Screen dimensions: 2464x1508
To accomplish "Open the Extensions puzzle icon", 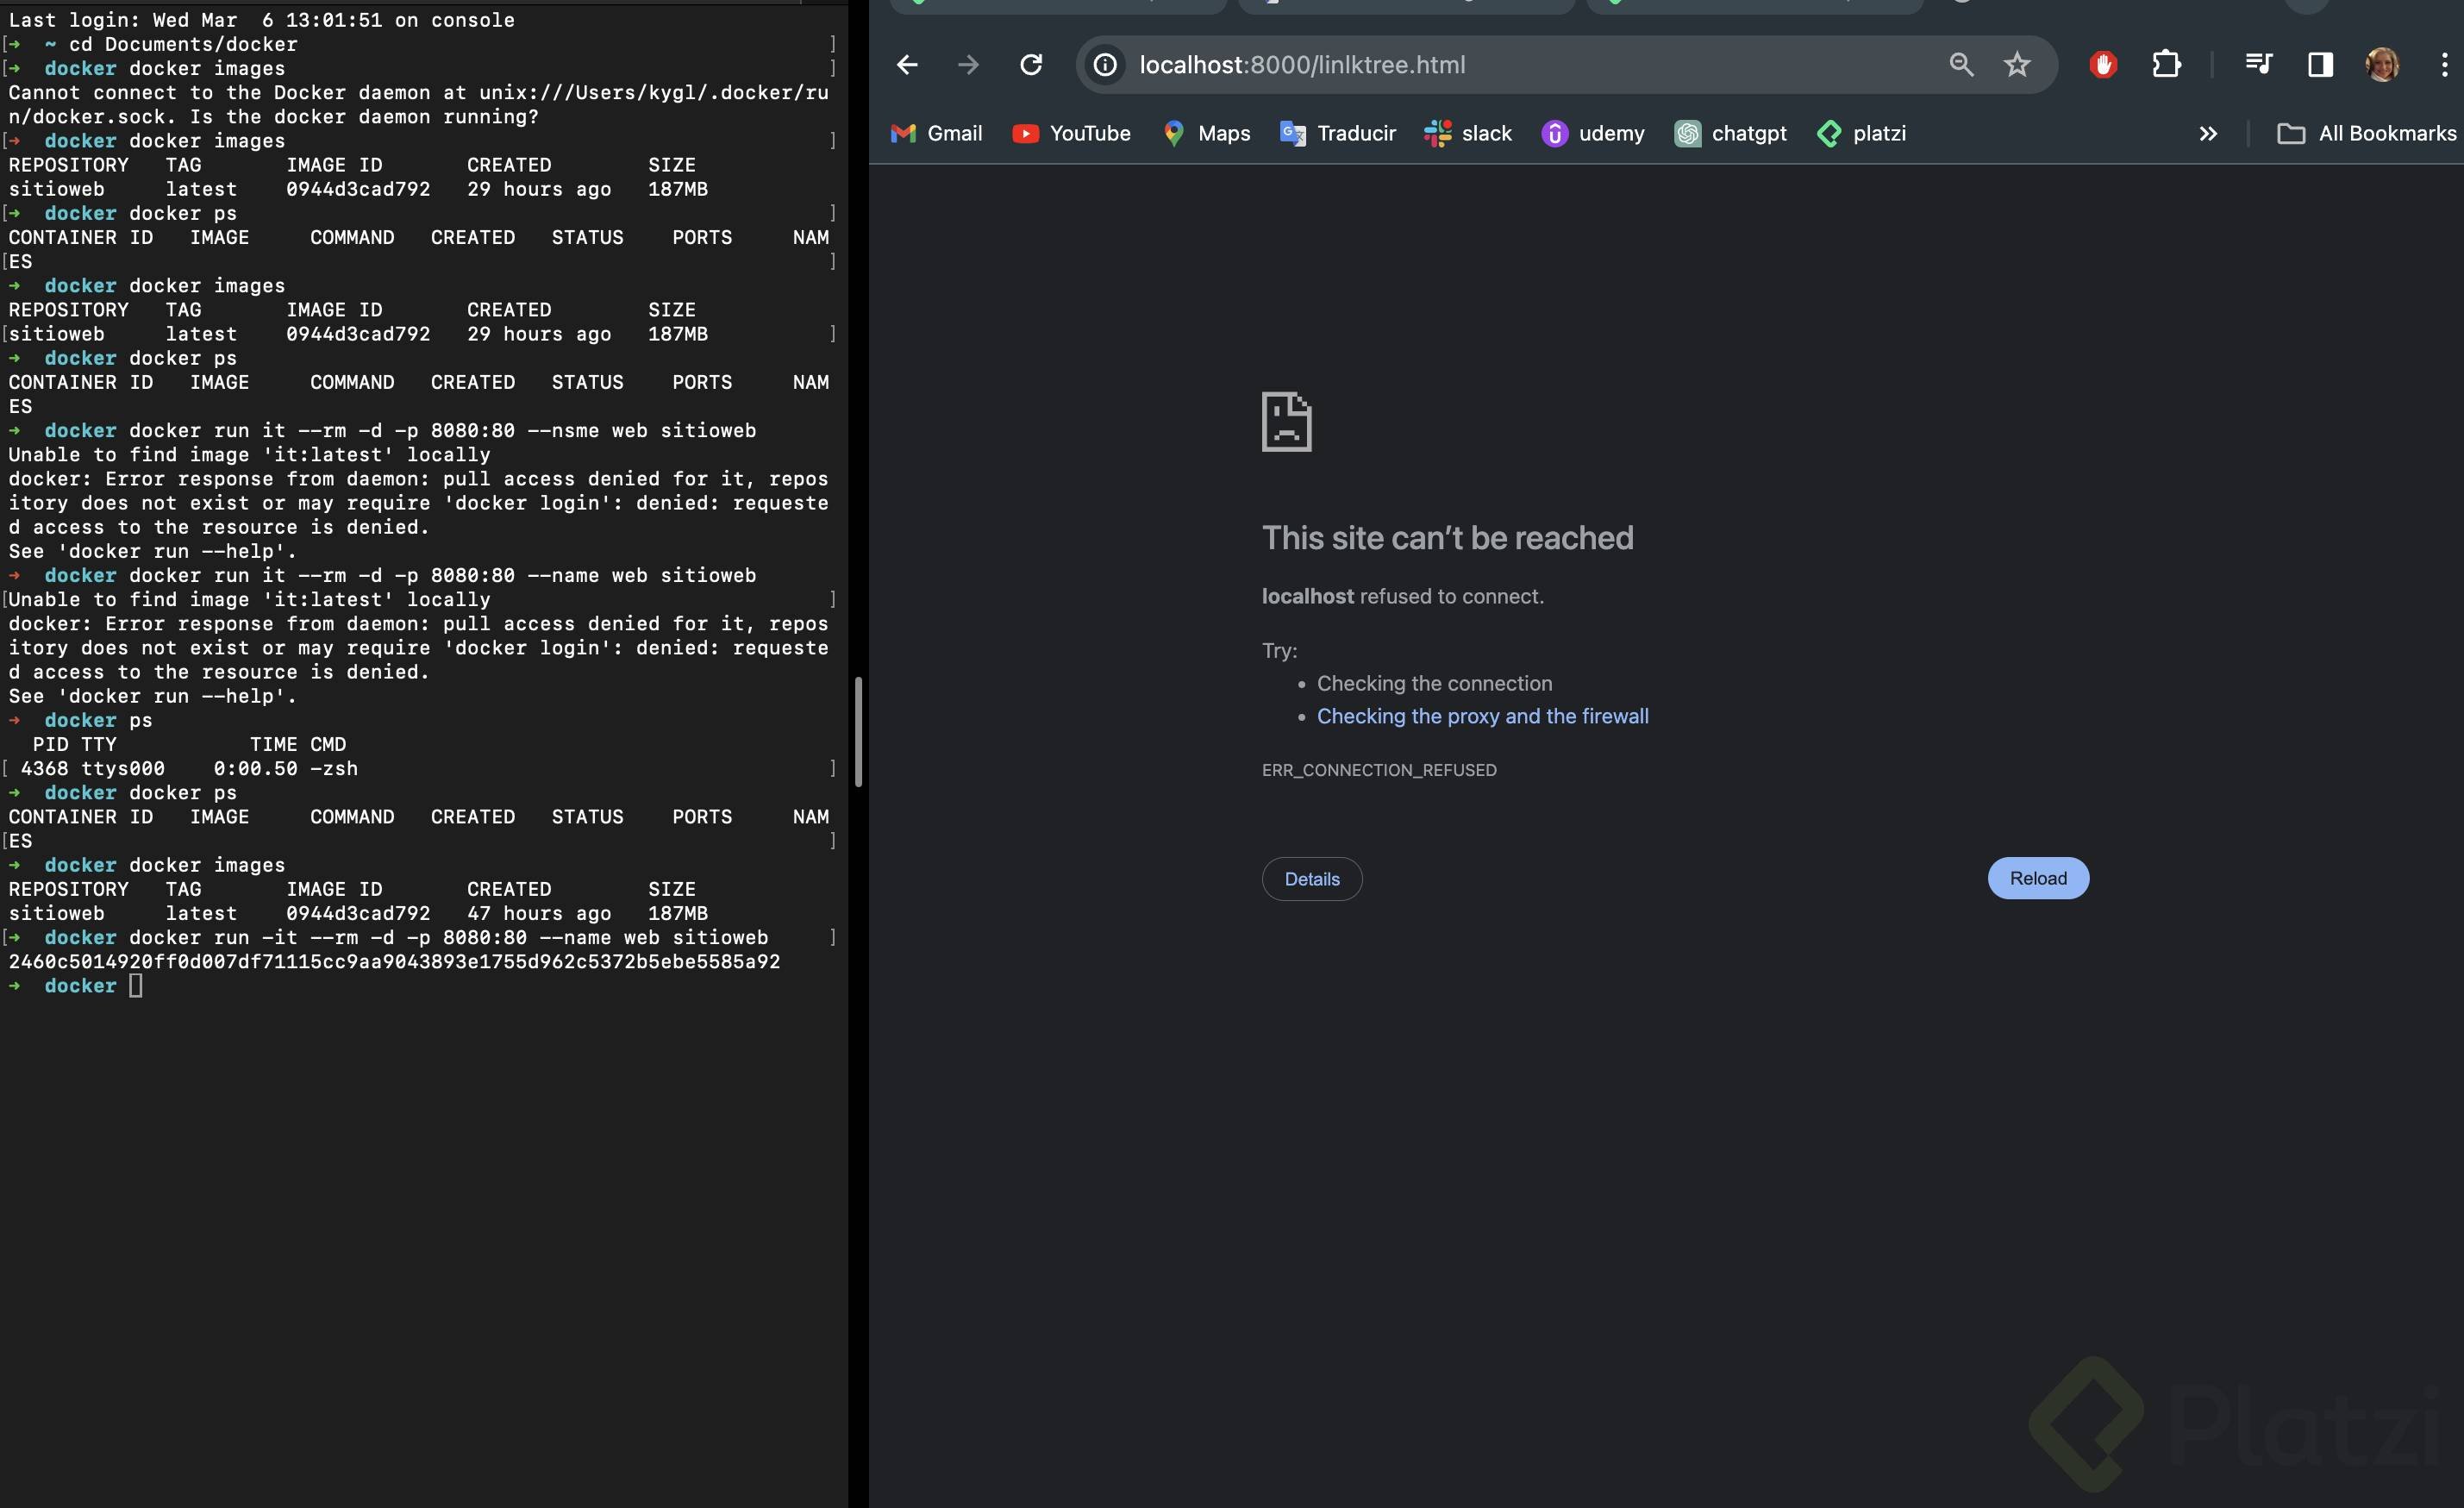I will pos(2166,65).
